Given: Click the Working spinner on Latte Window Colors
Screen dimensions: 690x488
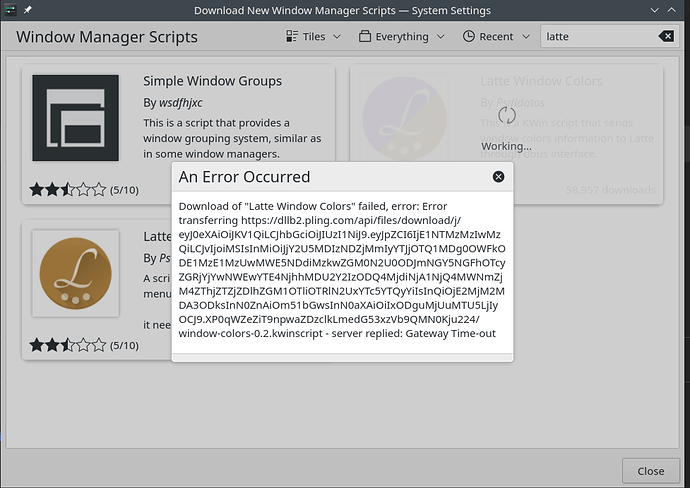Looking at the screenshot, I should [x=506, y=115].
